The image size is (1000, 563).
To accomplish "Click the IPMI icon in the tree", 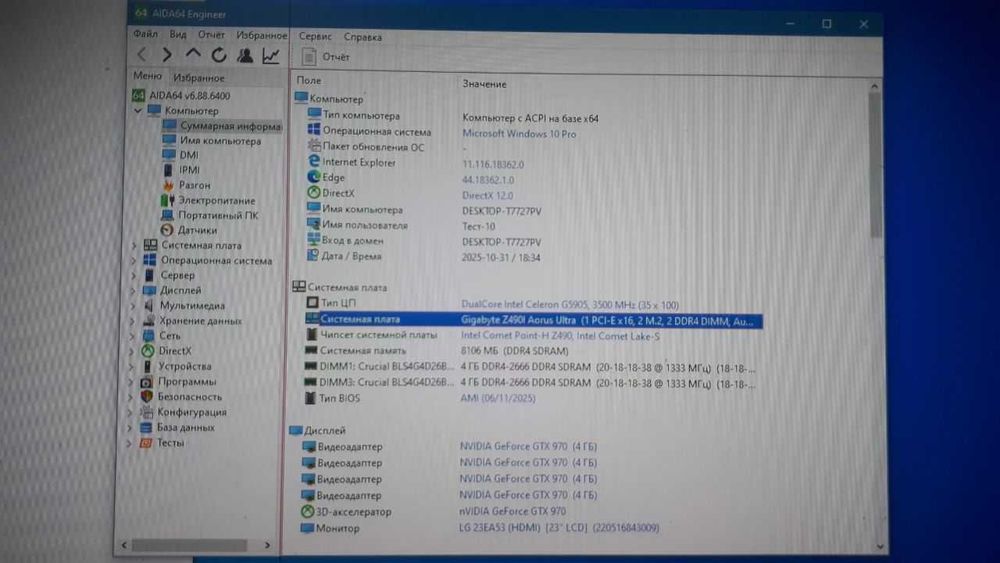I will (x=168, y=170).
